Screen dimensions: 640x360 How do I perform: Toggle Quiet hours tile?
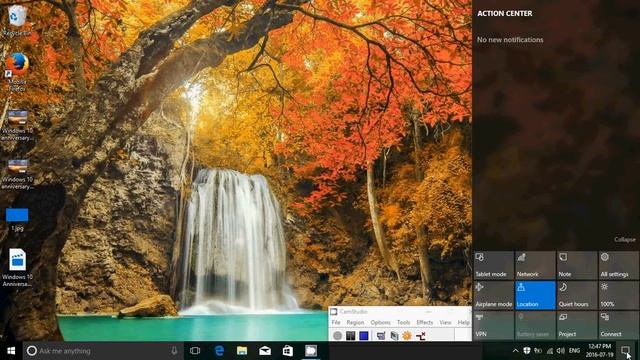(577, 295)
